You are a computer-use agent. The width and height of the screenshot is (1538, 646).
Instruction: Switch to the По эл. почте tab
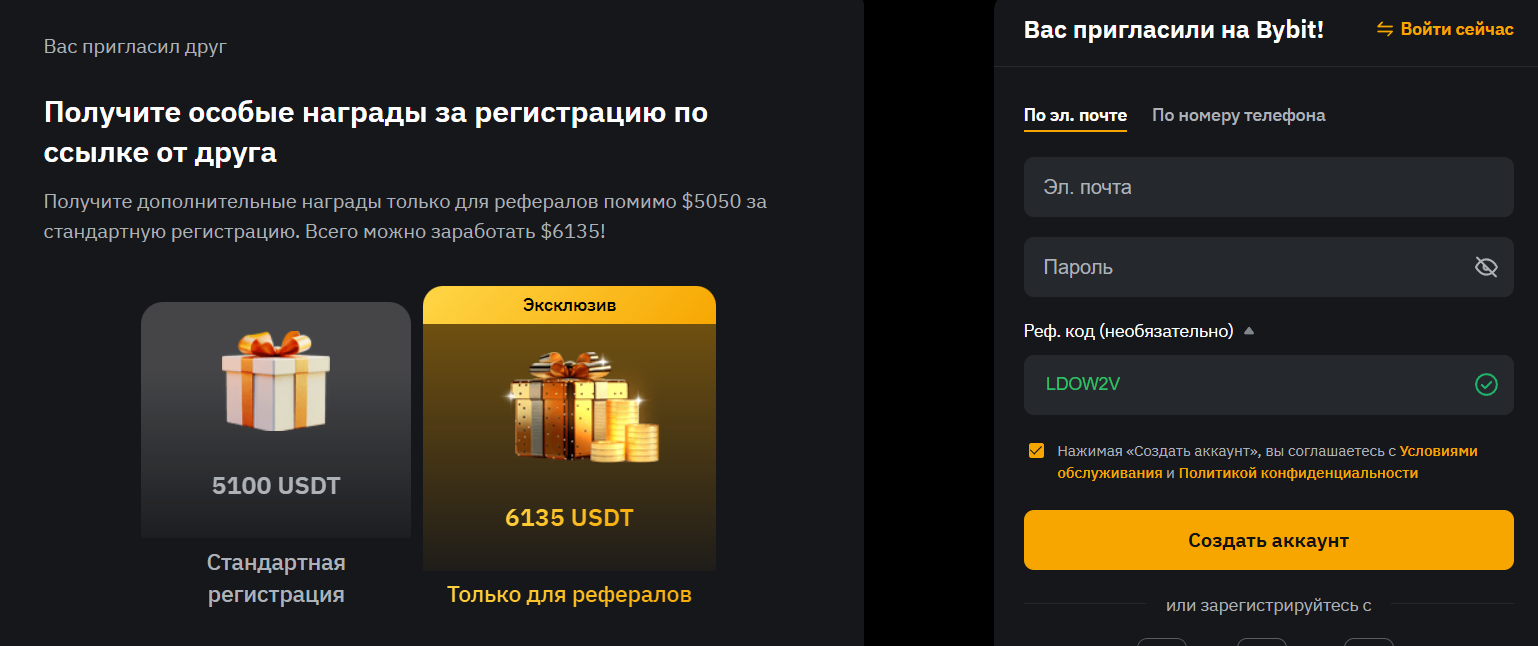(1075, 115)
